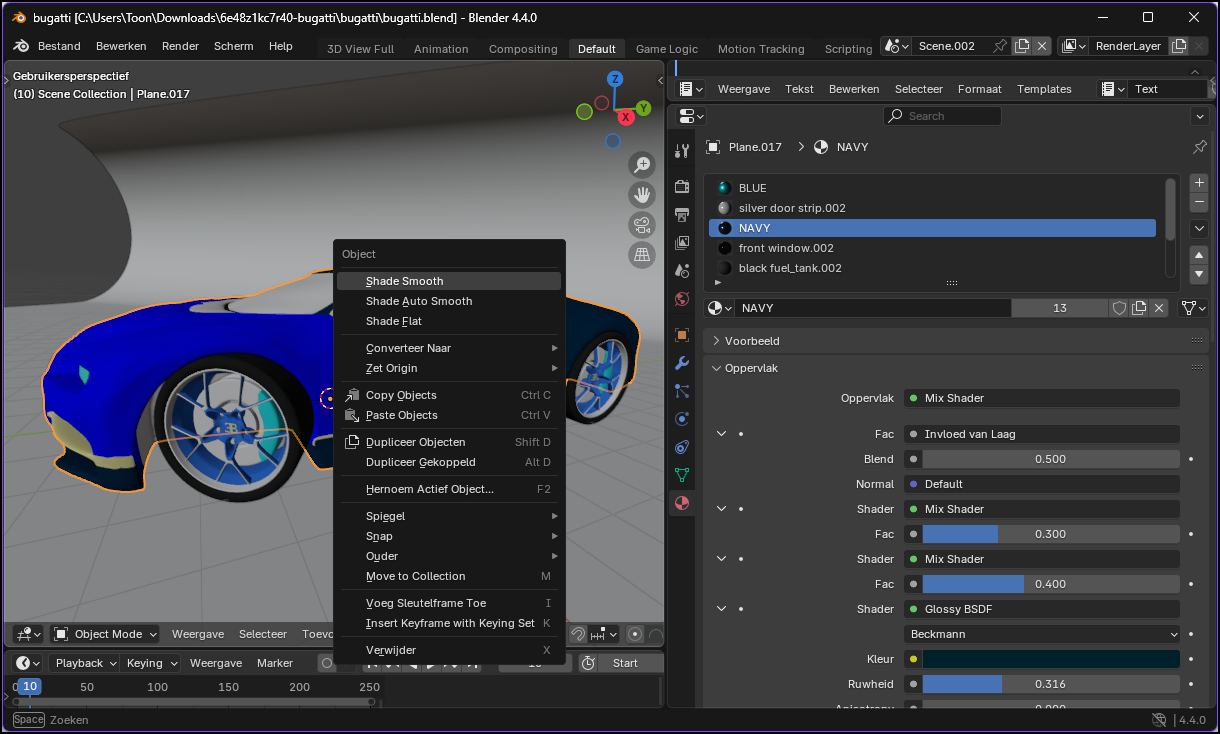This screenshot has height=734, width=1220.
Task: Click the zoom magnifier icon in the viewport
Action: point(642,165)
